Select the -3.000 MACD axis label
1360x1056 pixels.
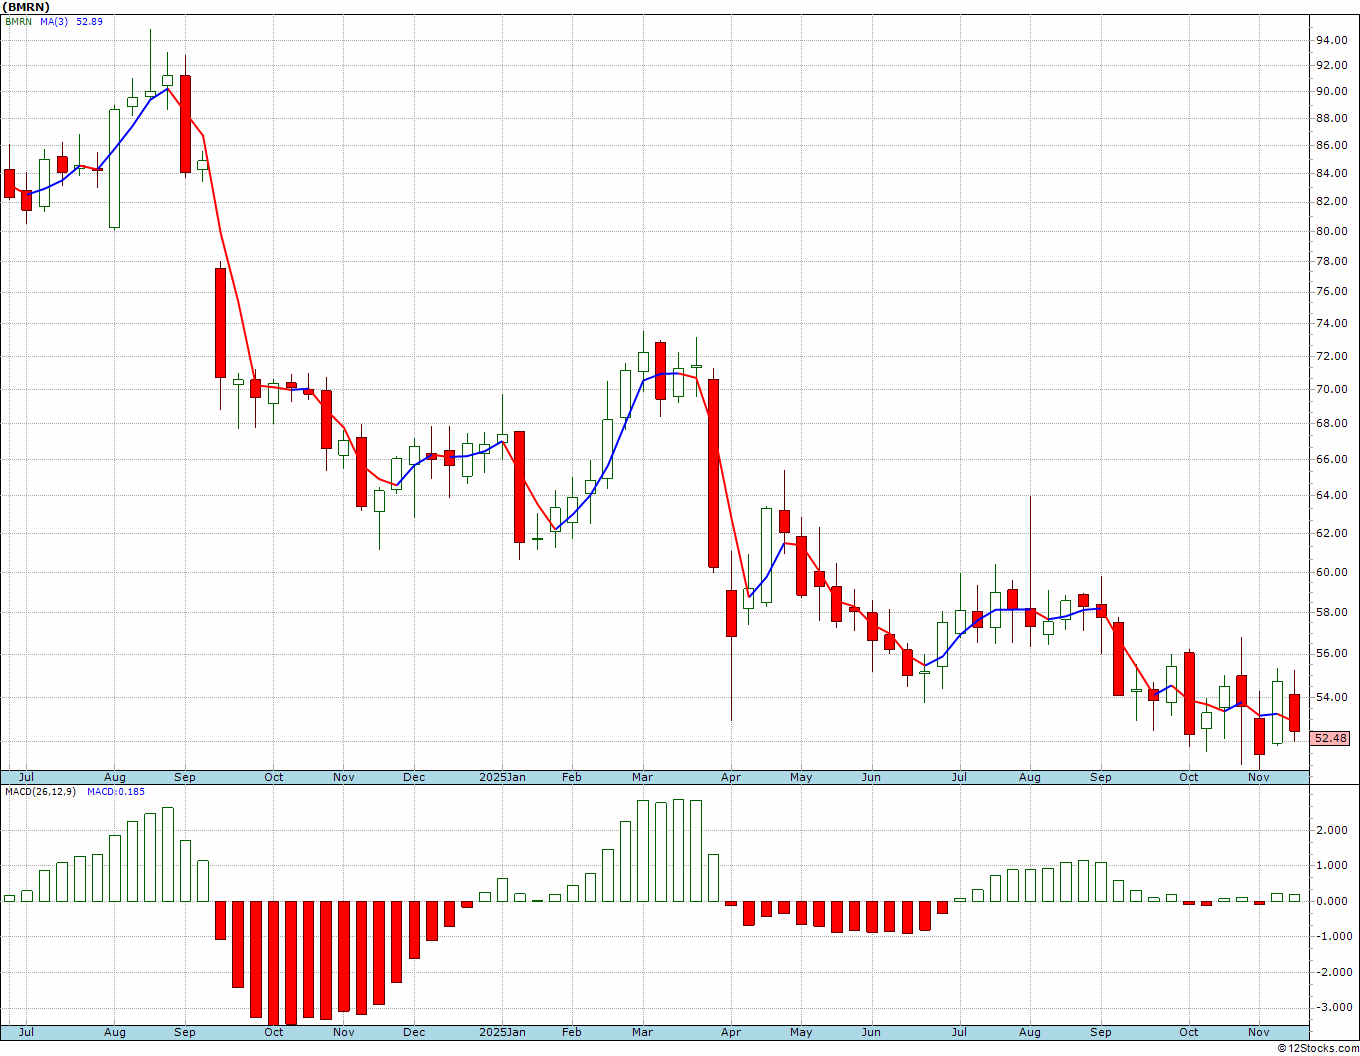click(x=1333, y=1007)
